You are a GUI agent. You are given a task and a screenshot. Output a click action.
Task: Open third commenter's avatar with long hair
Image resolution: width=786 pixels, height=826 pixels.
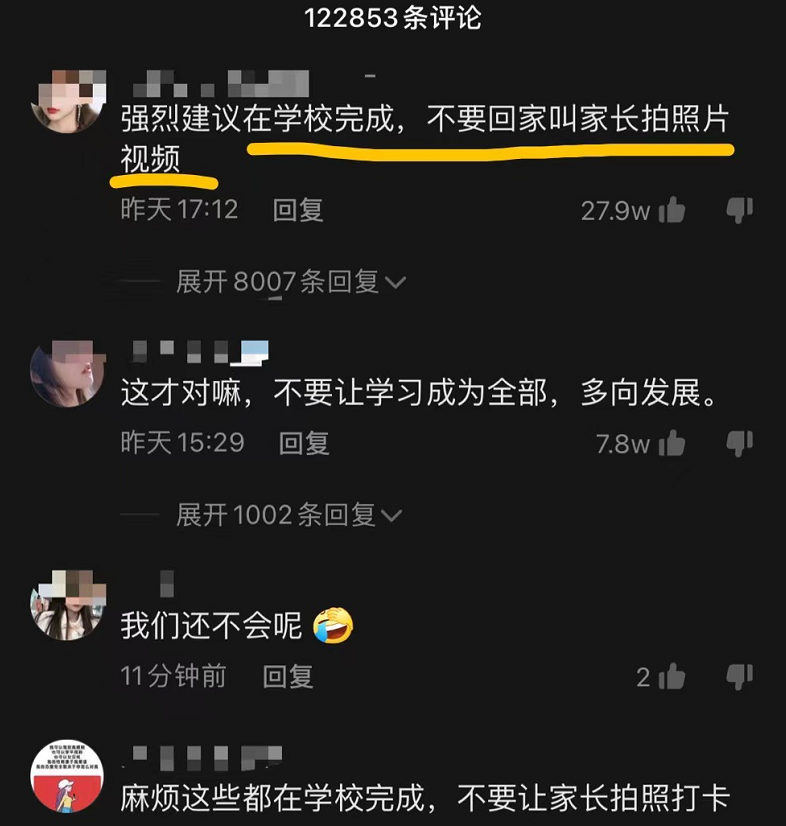pos(67,605)
